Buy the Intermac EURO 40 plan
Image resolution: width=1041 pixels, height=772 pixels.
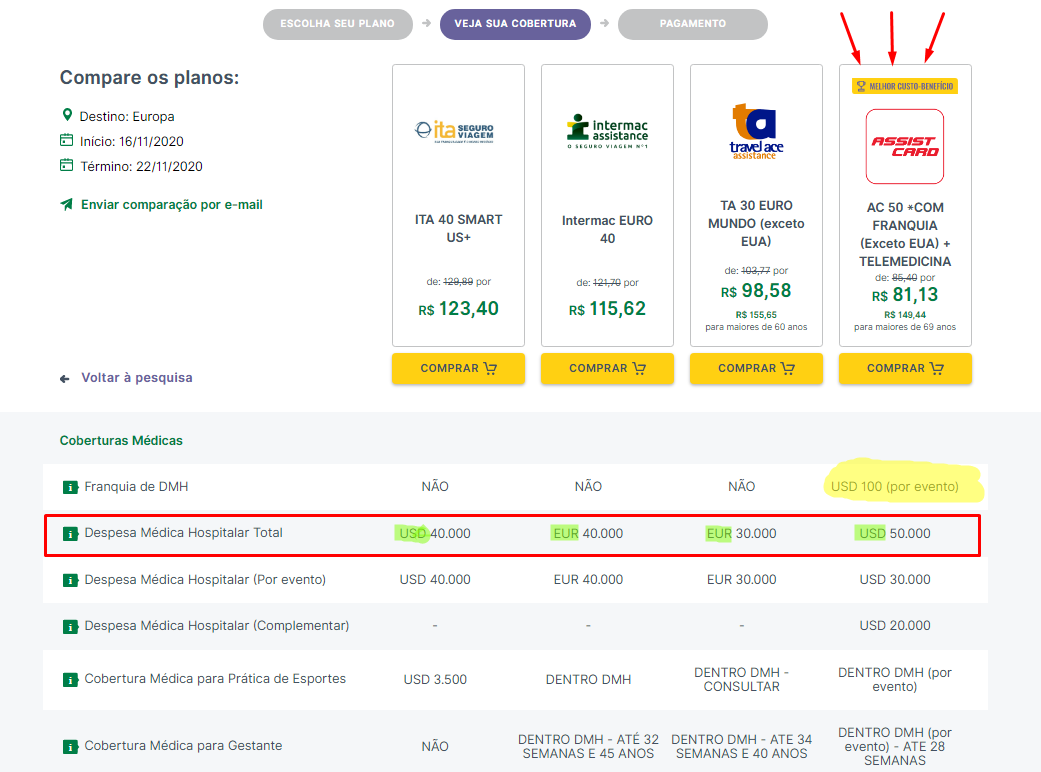[607, 368]
